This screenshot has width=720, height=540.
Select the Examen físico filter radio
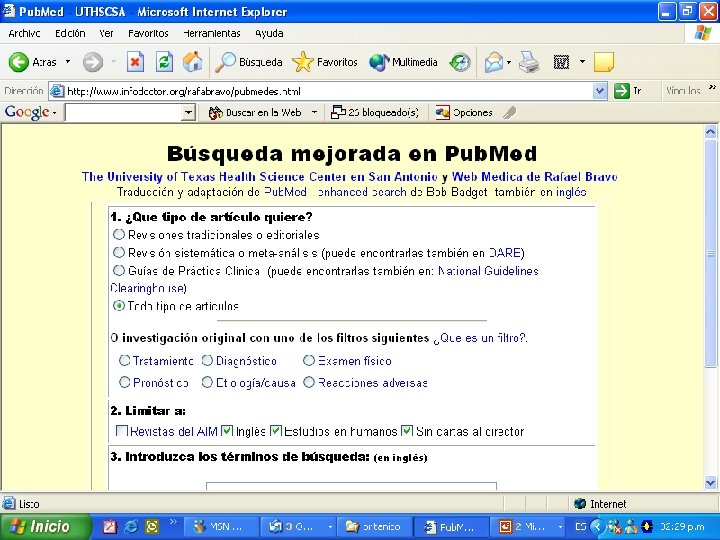coord(309,360)
